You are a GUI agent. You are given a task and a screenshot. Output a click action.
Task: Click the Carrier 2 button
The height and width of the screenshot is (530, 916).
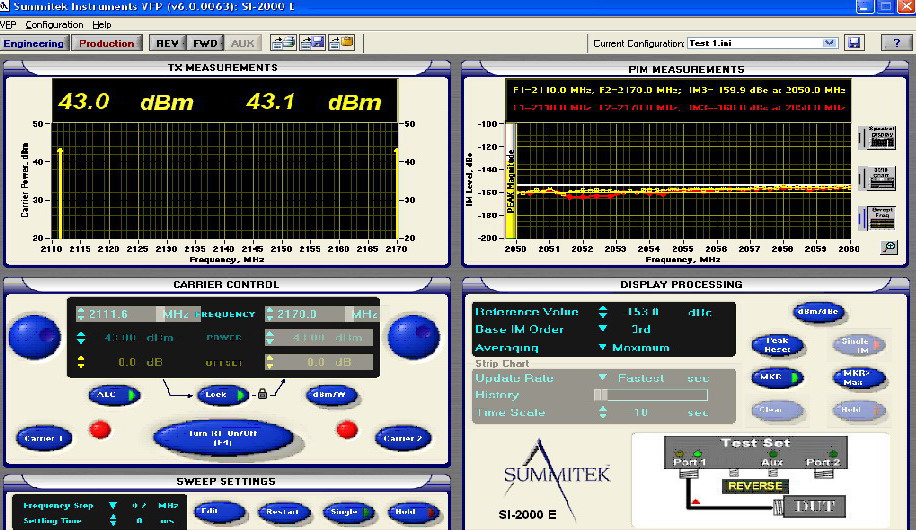(403, 438)
